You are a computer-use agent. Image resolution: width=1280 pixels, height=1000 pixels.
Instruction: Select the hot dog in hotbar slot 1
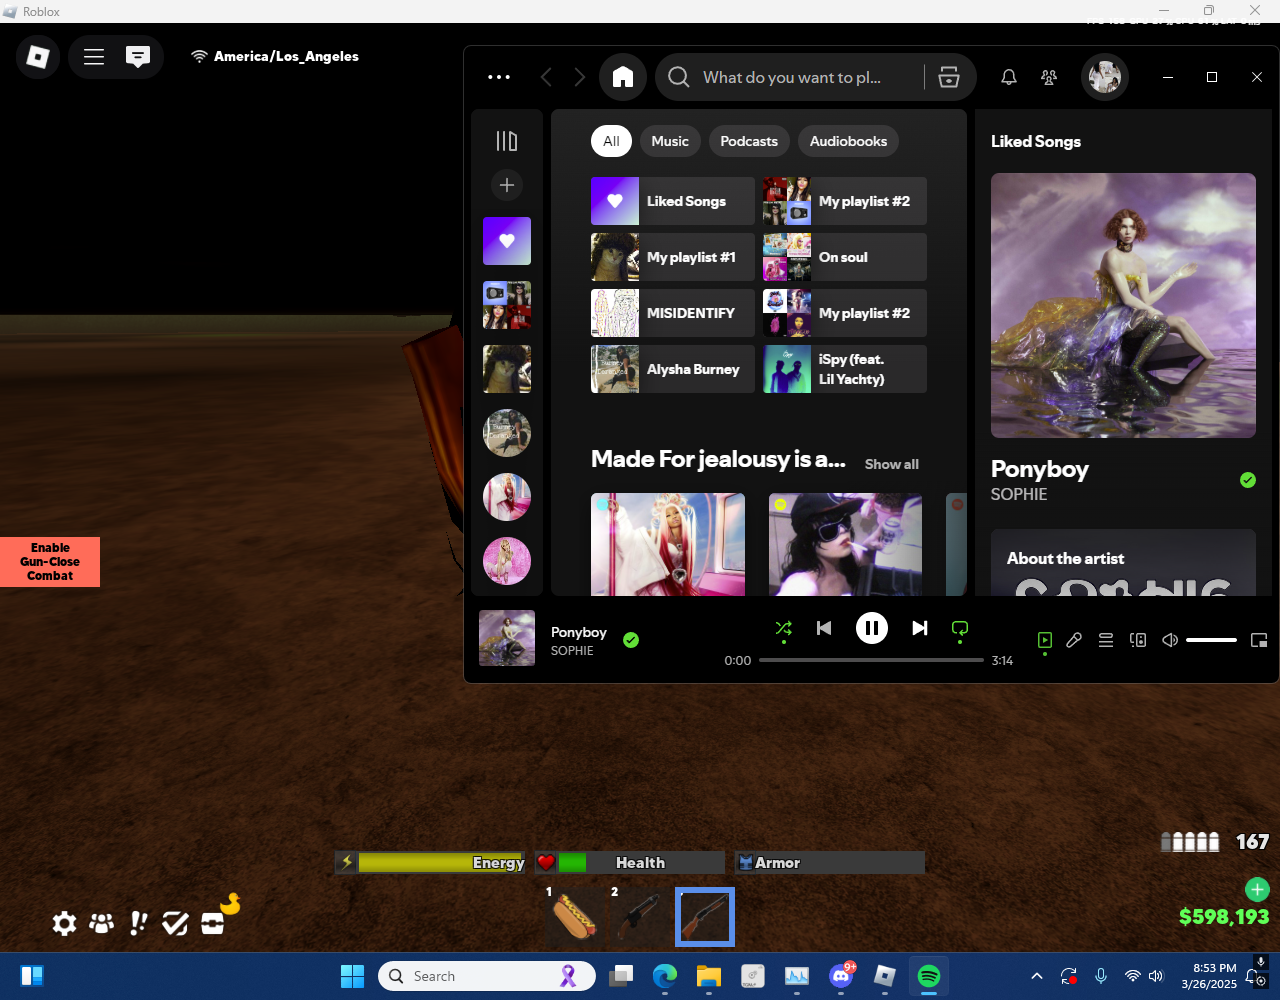point(575,917)
